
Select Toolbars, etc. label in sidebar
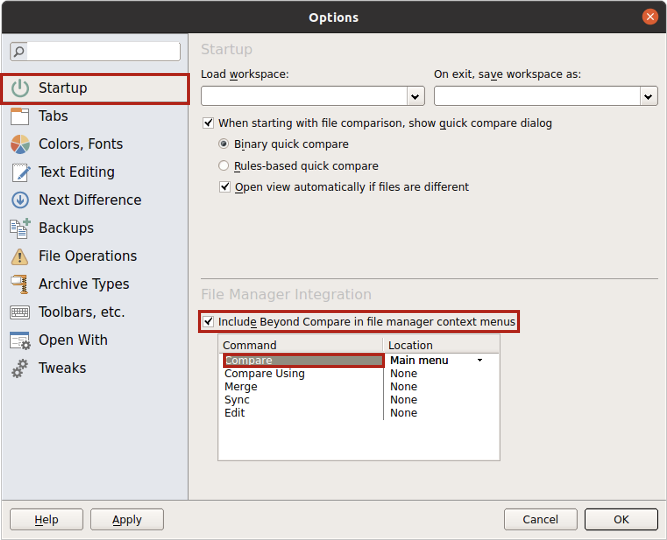click(x=82, y=312)
